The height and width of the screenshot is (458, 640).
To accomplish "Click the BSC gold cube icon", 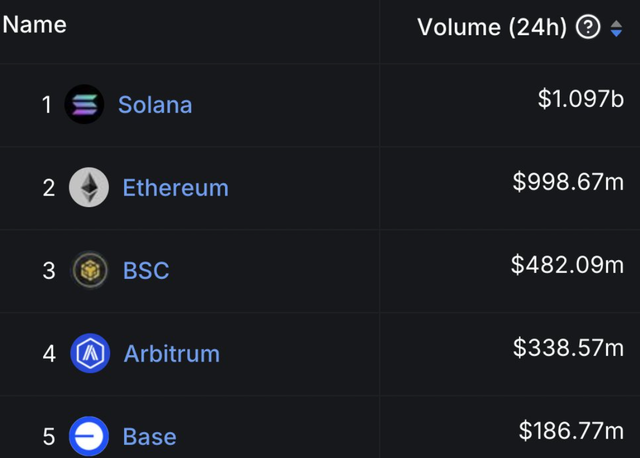I will pos(89,270).
